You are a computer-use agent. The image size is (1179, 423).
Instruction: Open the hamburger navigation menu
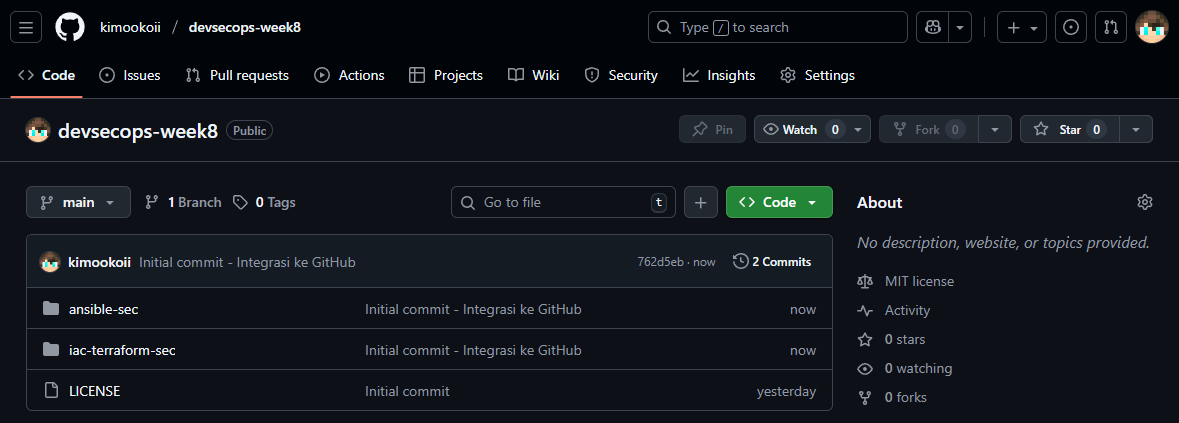pos(25,27)
